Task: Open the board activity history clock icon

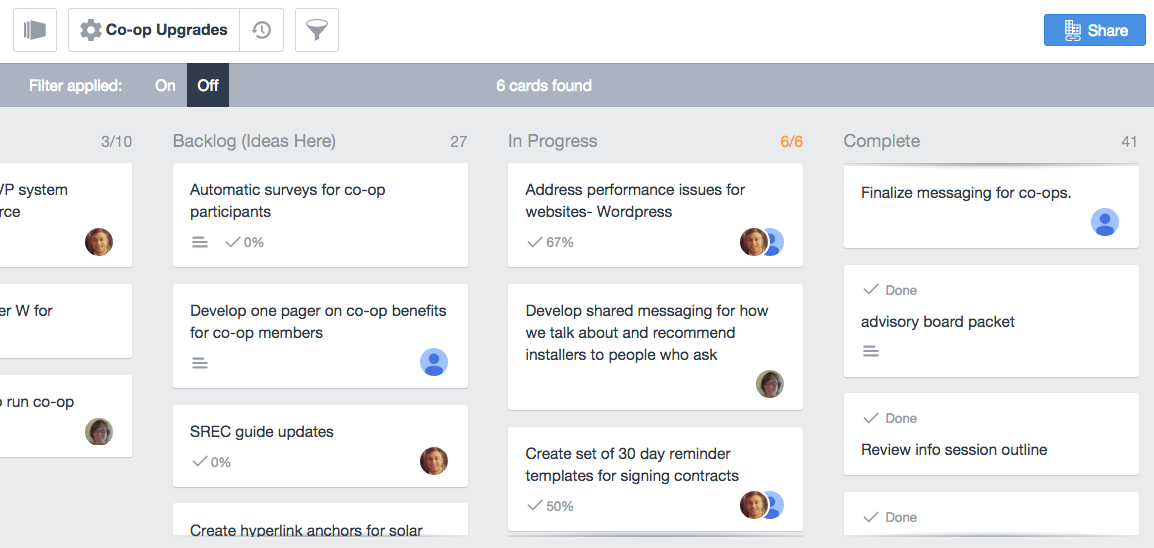Action: (261, 30)
